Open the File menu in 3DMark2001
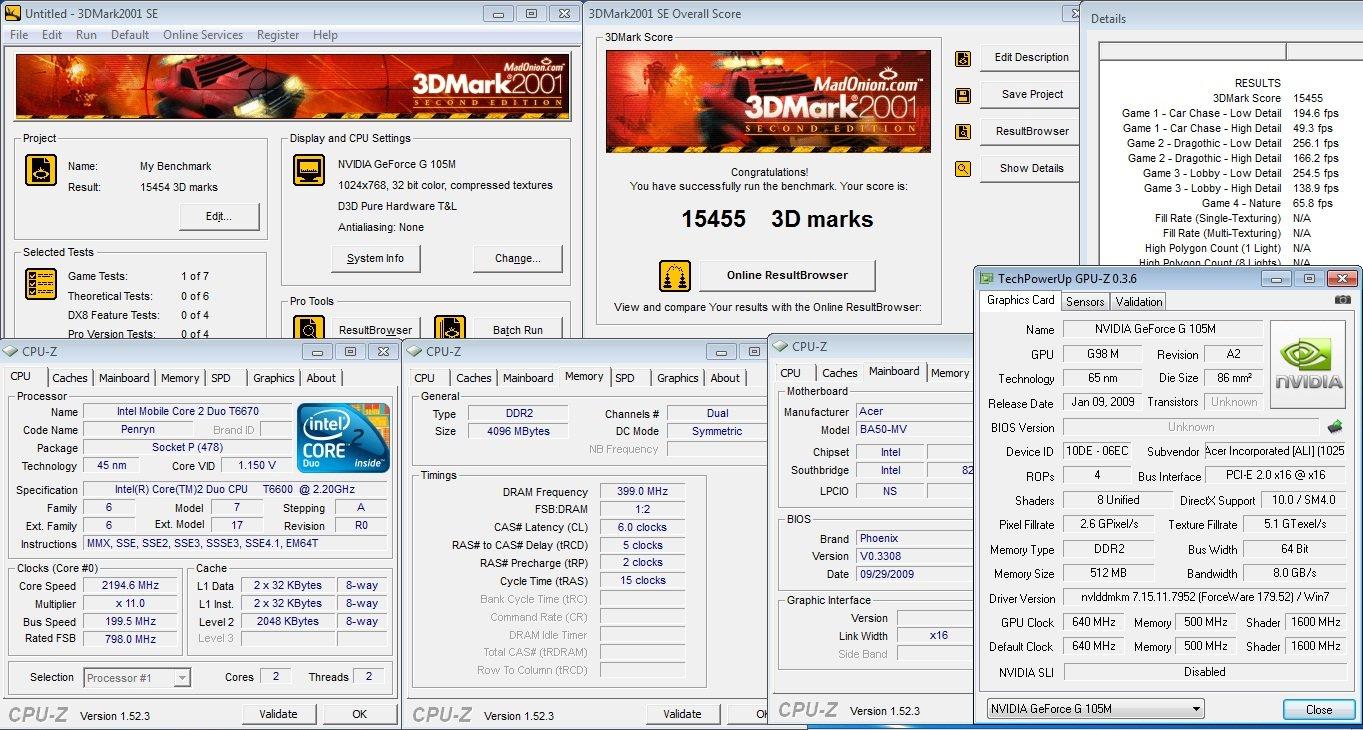 [x=19, y=35]
